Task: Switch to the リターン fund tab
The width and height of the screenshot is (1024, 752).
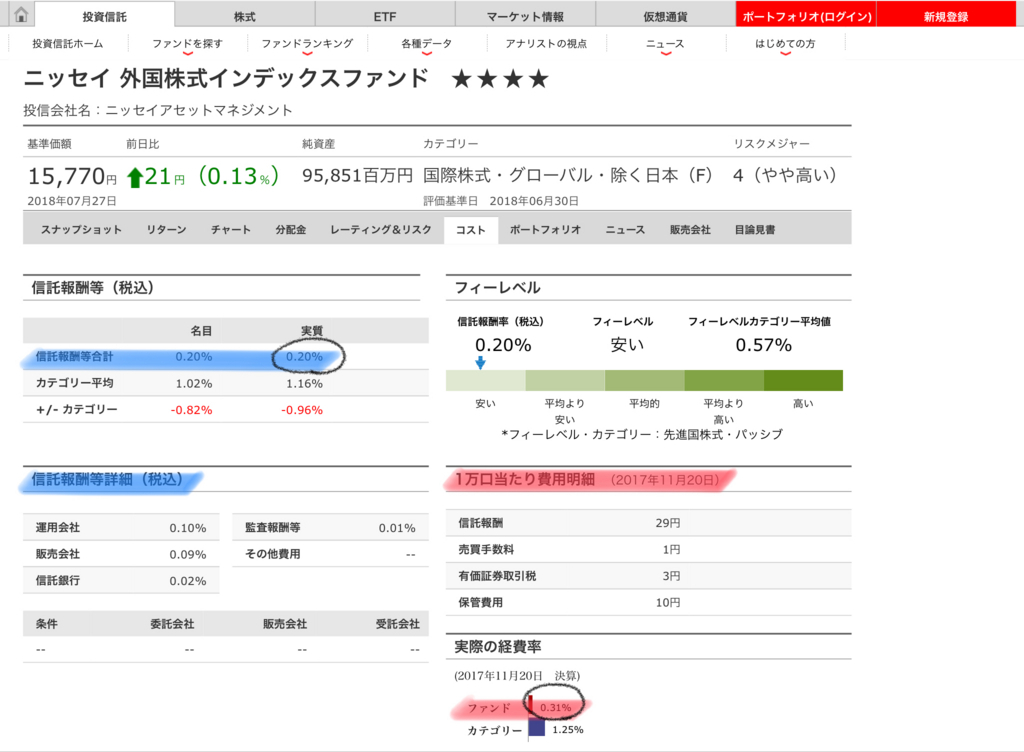Action: (x=167, y=230)
